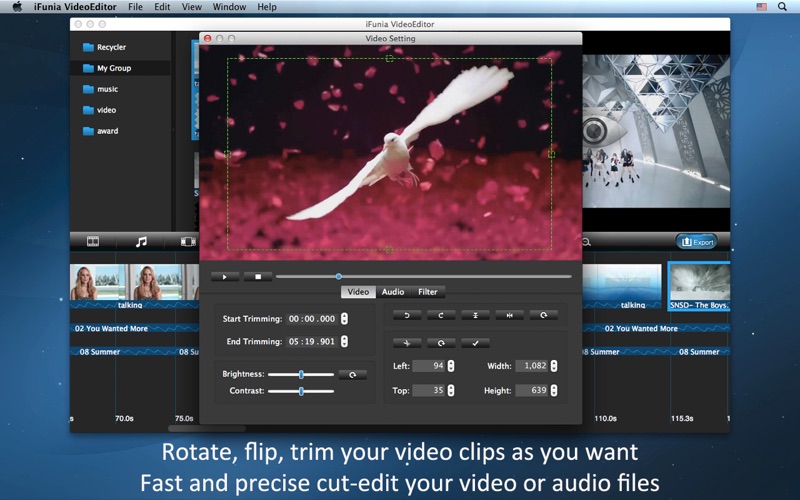Click the Height crop value field
This screenshot has height=500, width=800.
click(532, 390)
